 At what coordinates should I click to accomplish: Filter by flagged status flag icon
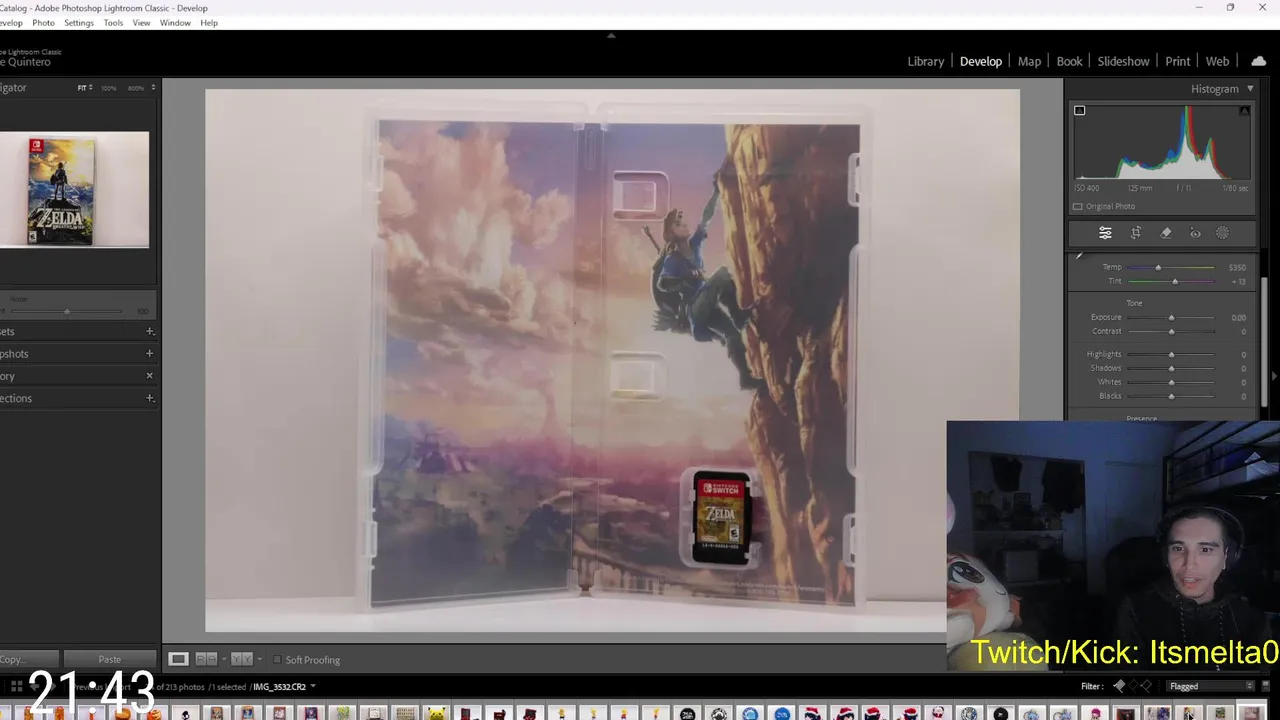1119,686
